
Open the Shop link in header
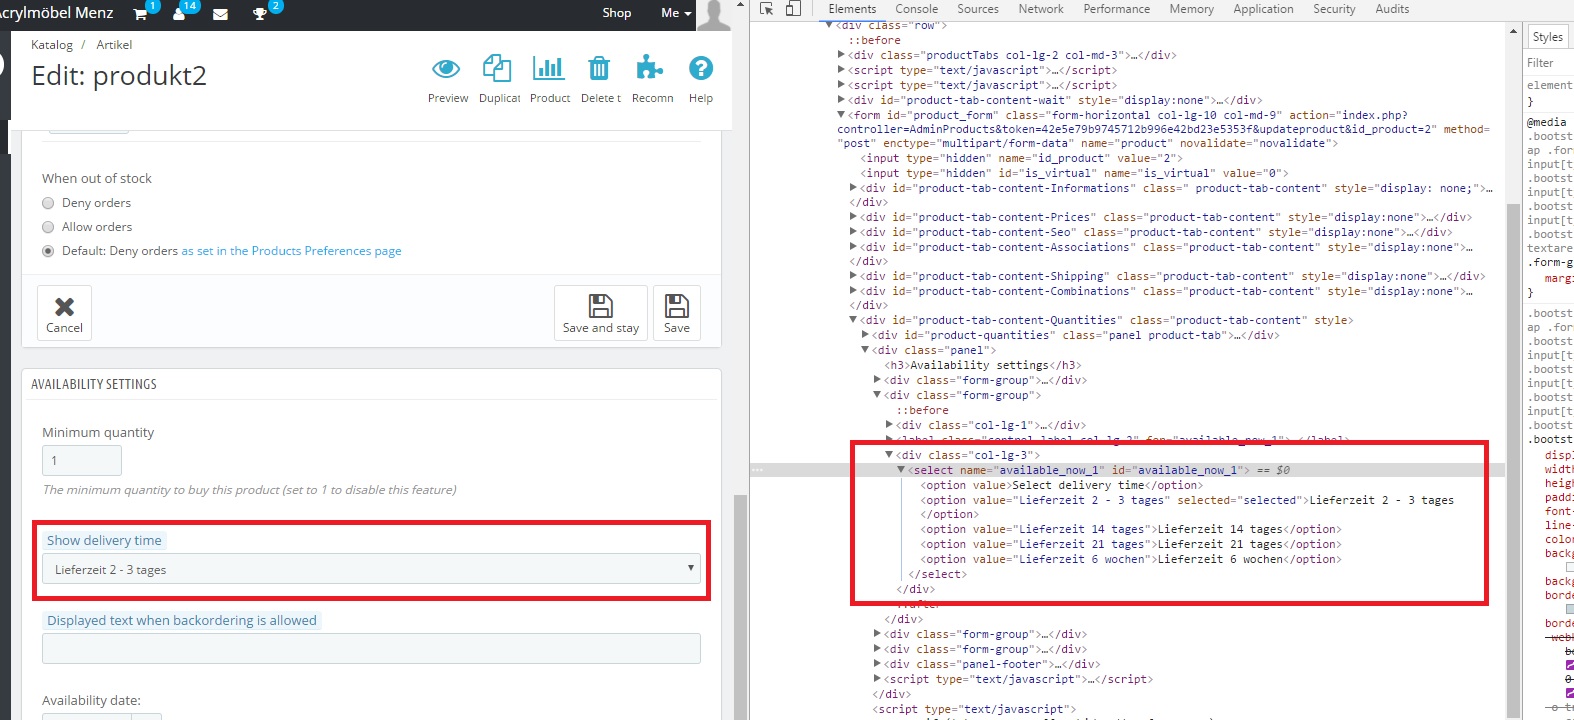[x=617, y=13]
